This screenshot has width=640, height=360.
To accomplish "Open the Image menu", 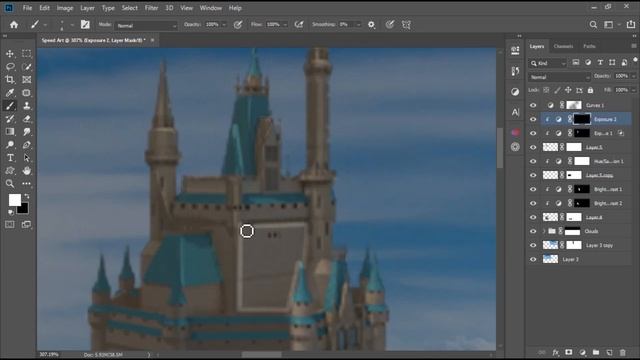I will [65, 8].
